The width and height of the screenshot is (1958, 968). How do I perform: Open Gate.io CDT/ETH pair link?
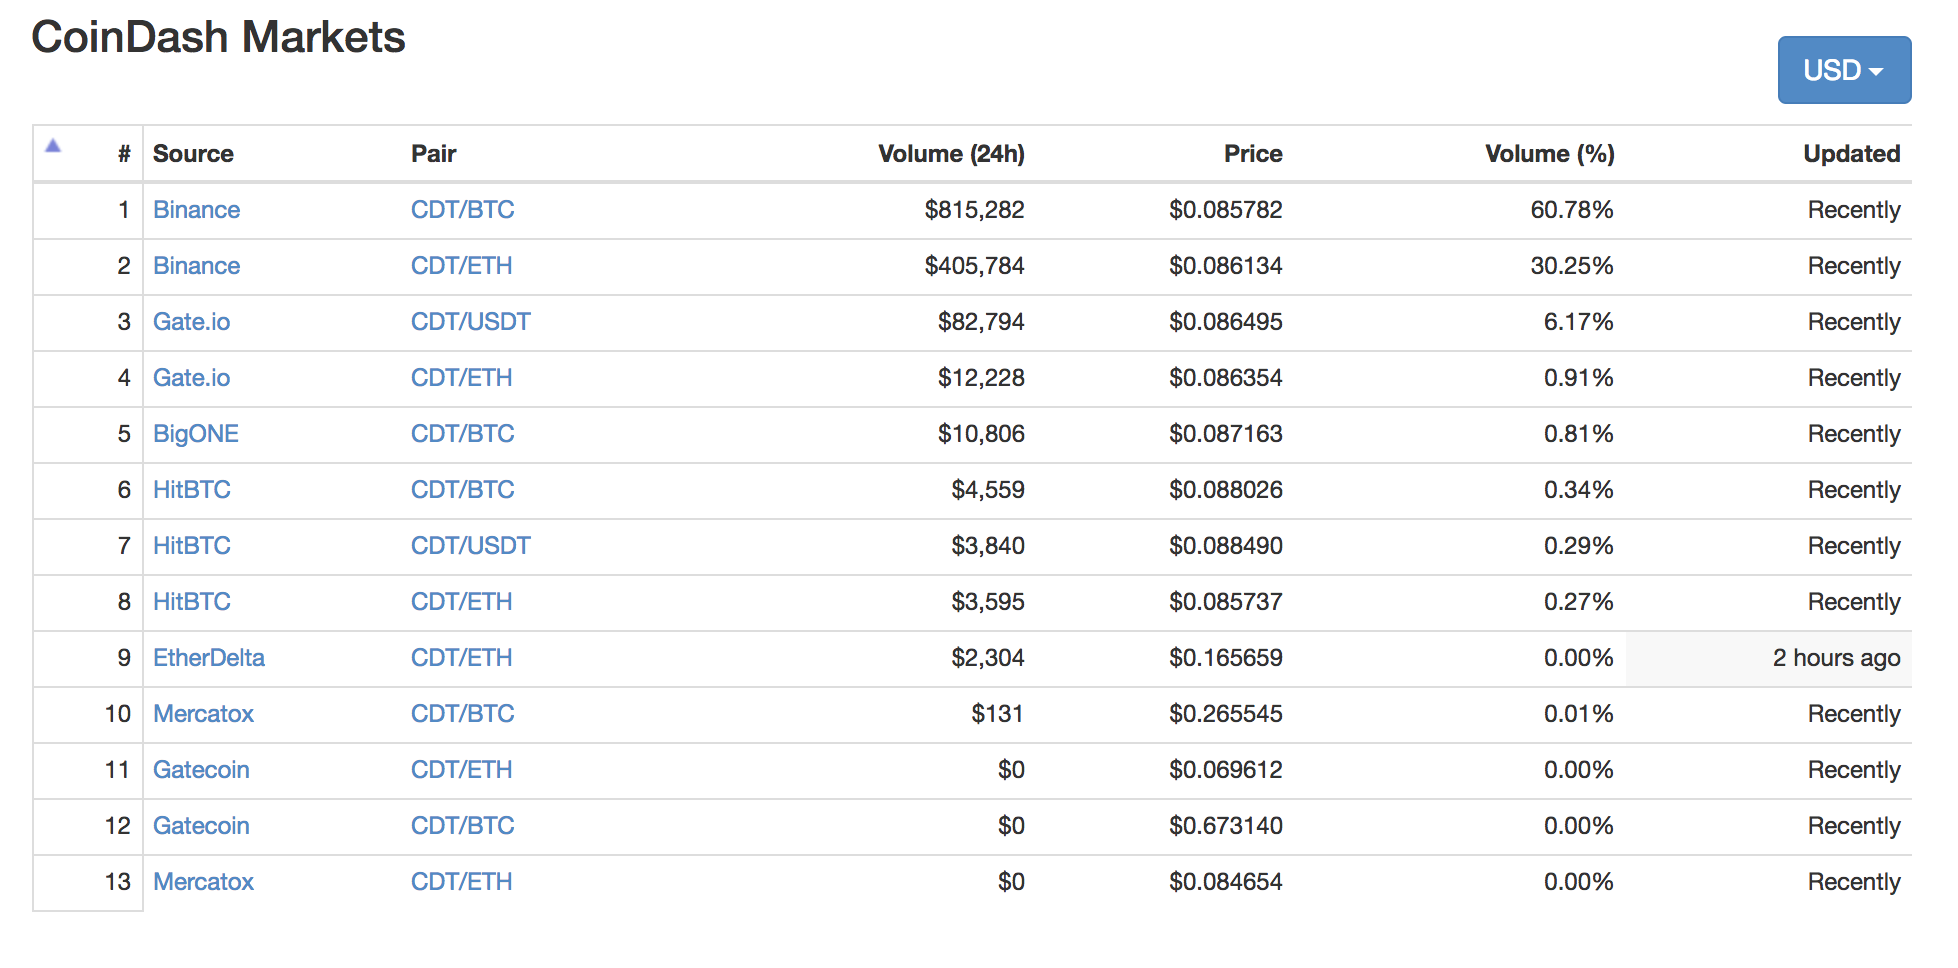[x=461, y=378]
